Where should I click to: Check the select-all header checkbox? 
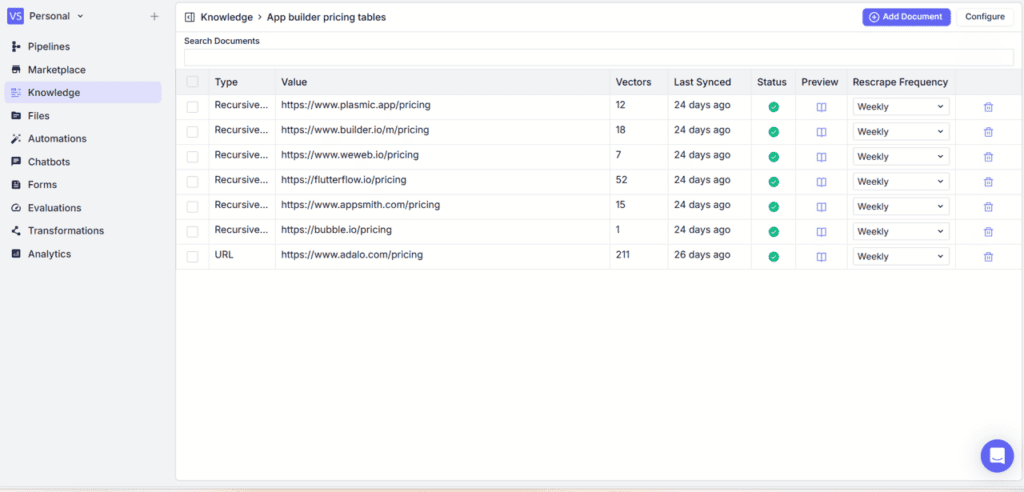pyautogui.click(x=192, y=82)
